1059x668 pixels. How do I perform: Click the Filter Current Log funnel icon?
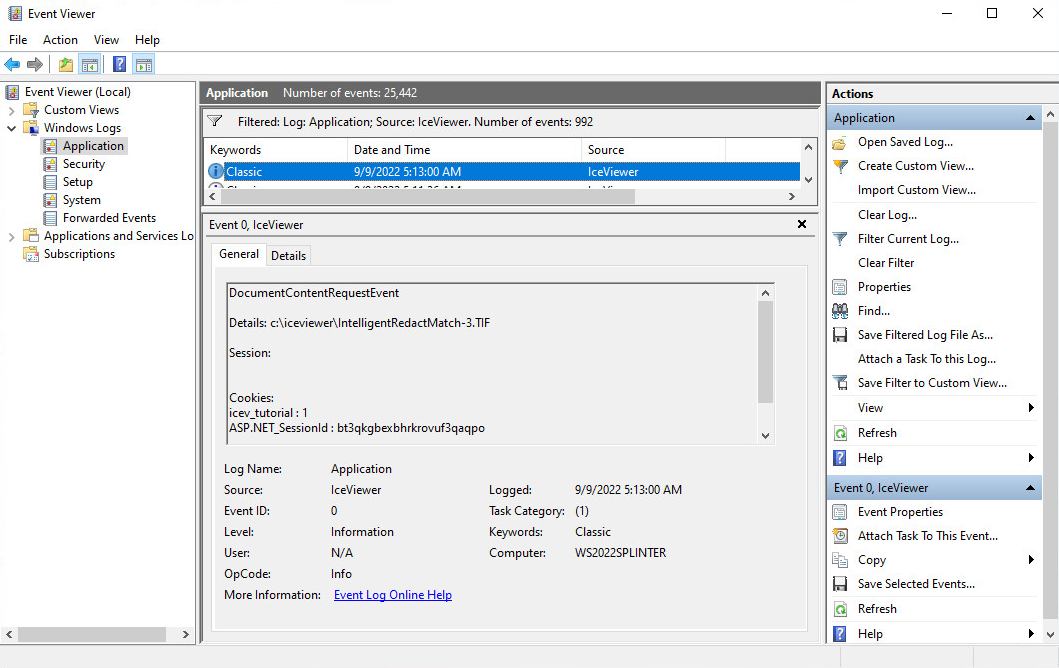(840, 239)
